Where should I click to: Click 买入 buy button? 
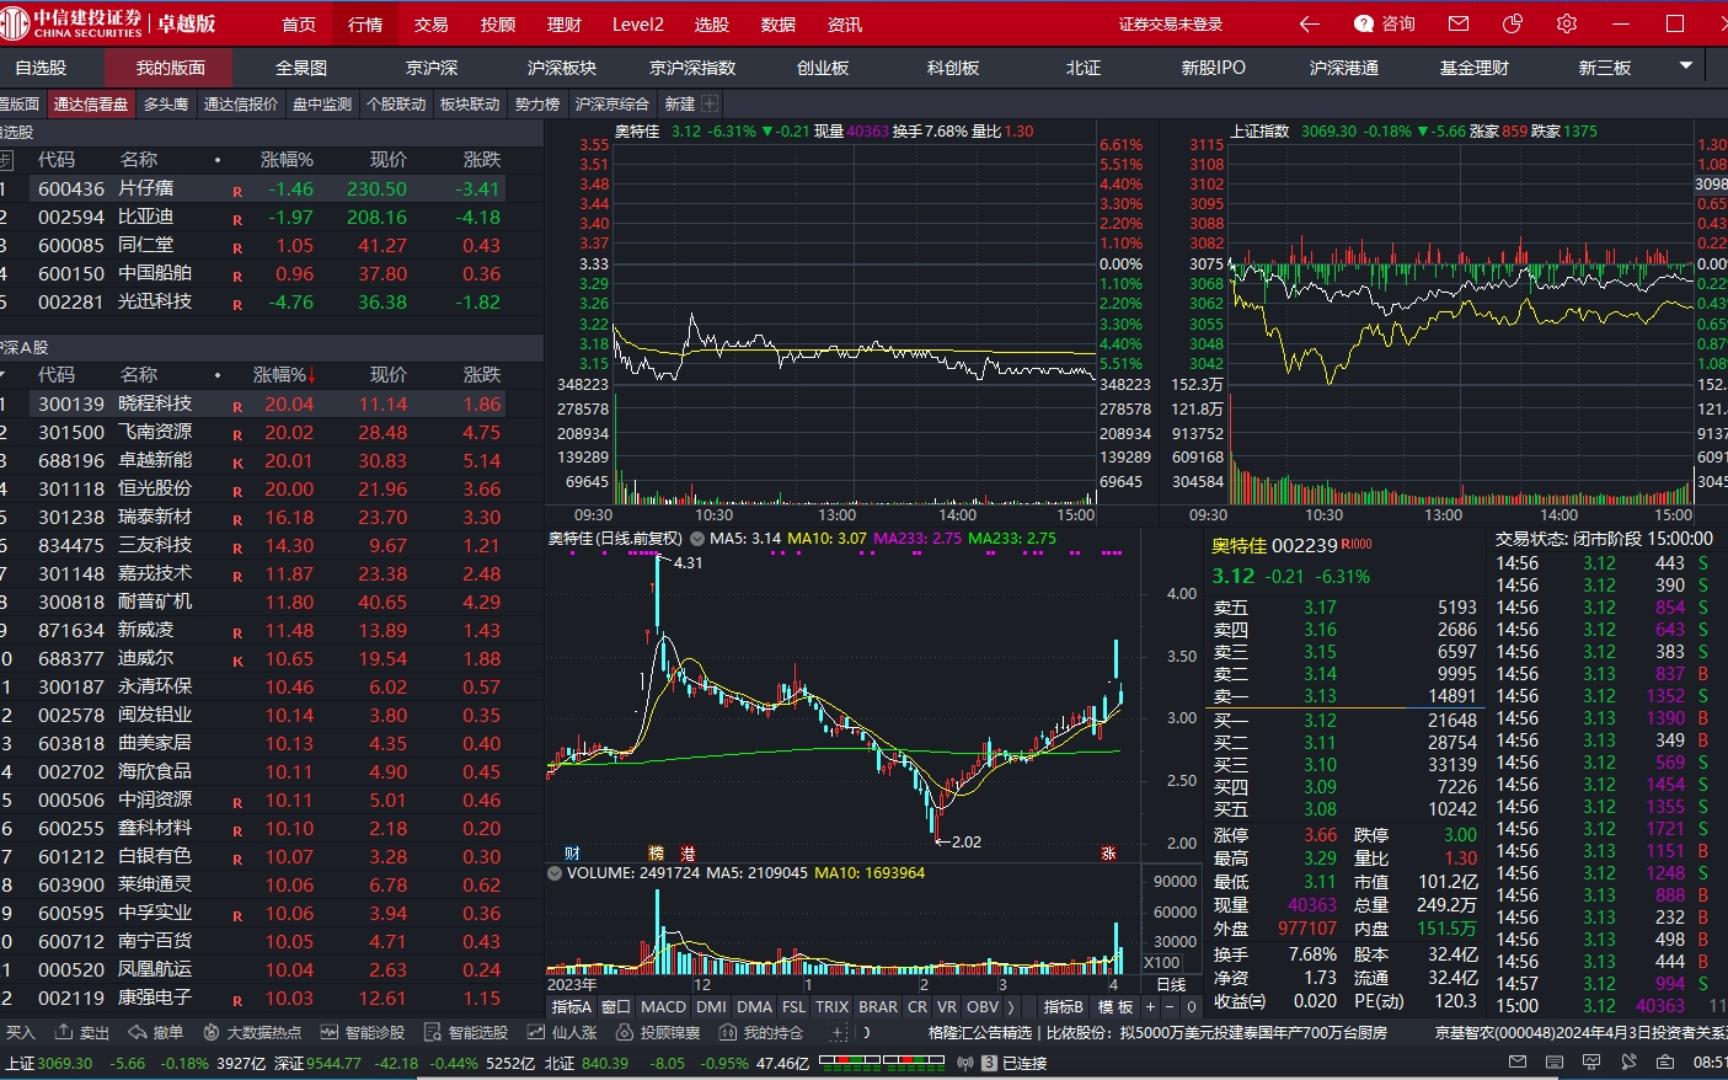pos(19,1032)
